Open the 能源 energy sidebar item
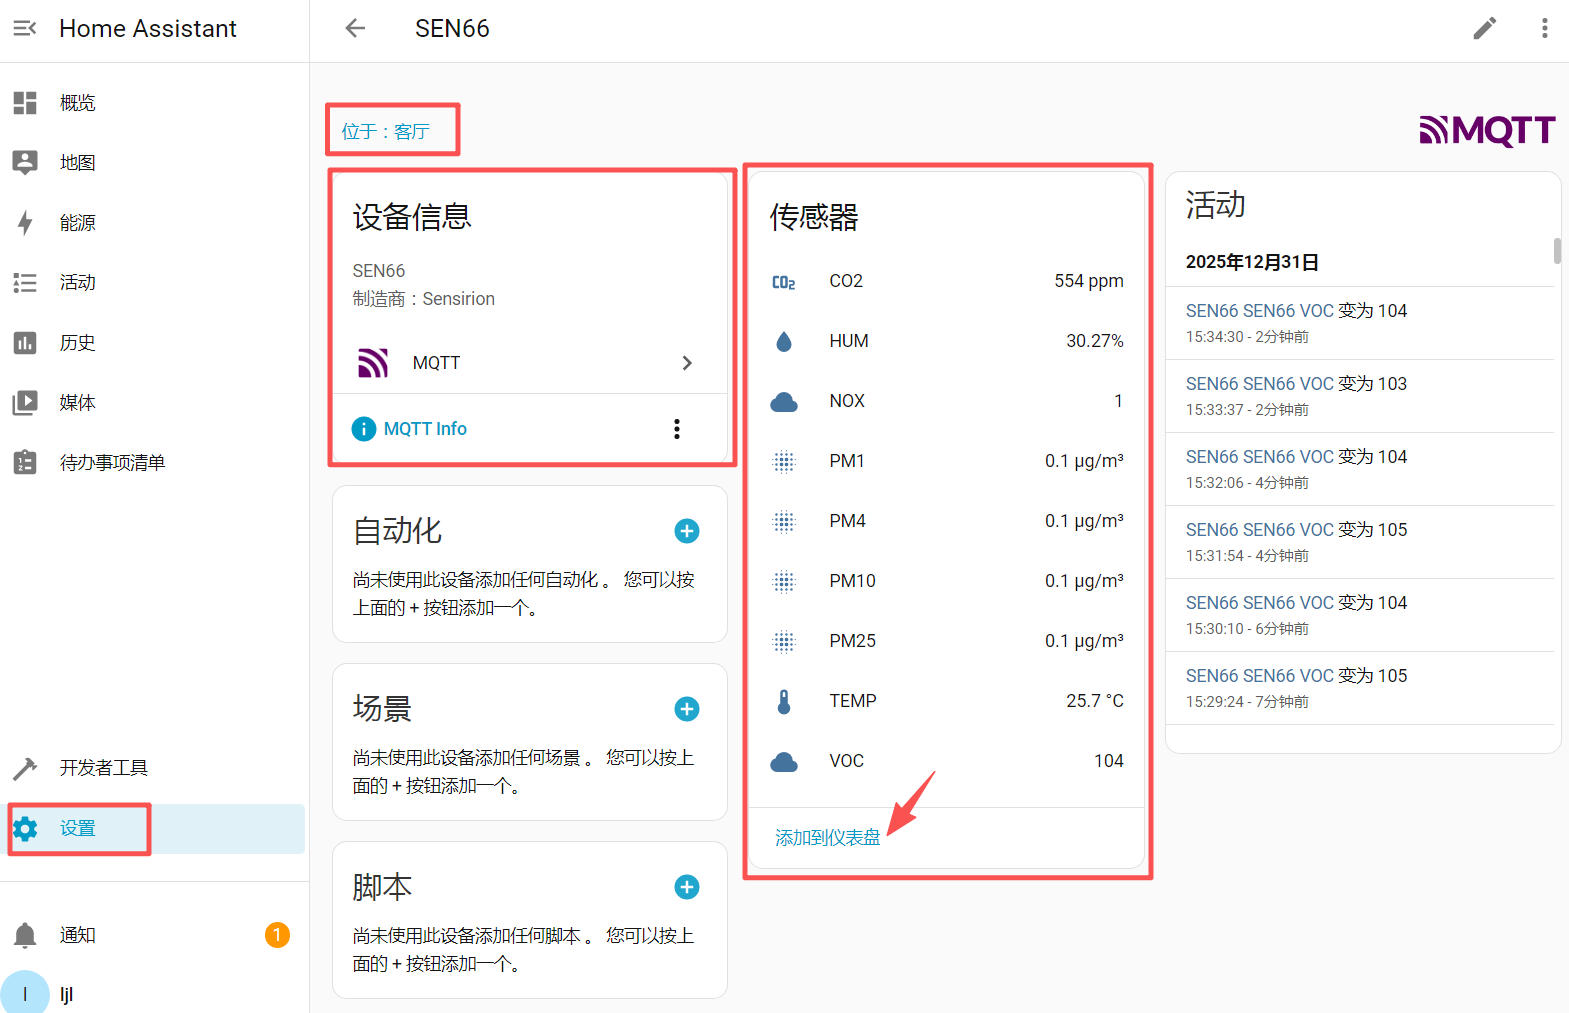Screen dimensions: 1569x1013 pos(78,223)
